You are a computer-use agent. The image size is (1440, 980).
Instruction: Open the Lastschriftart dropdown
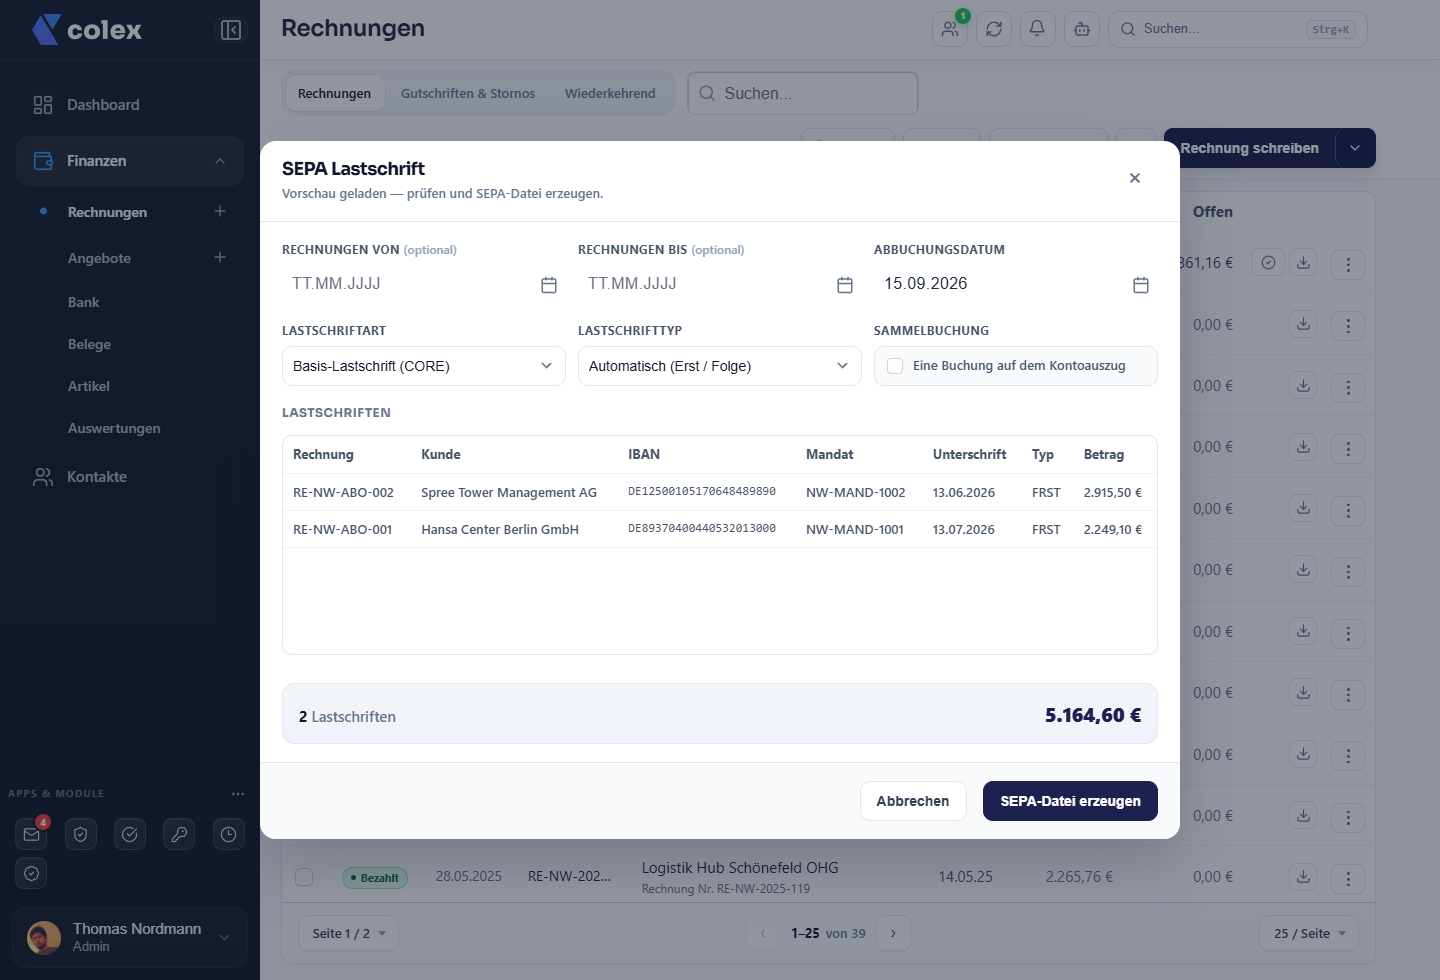click(x=424, y=366)
